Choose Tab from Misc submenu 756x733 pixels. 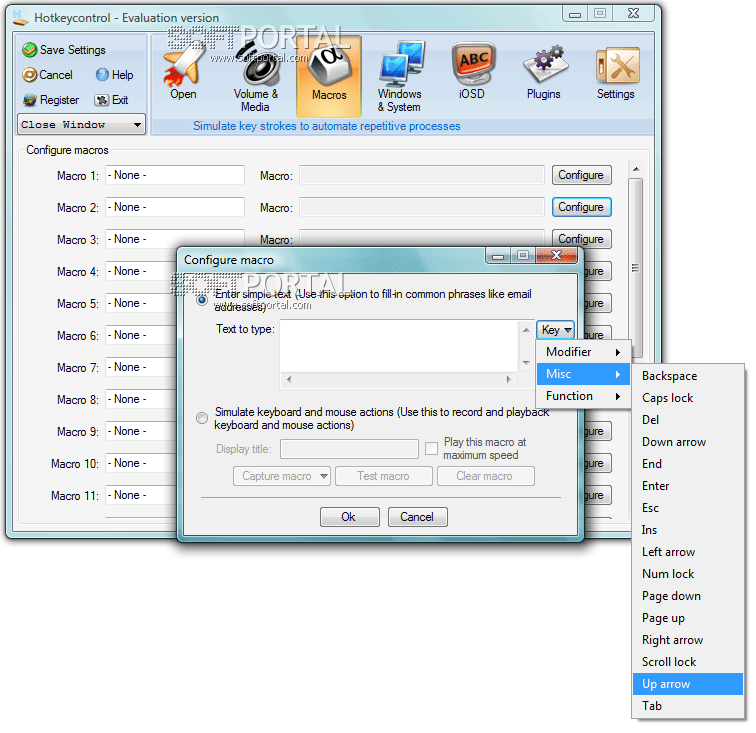click(688, 706)
